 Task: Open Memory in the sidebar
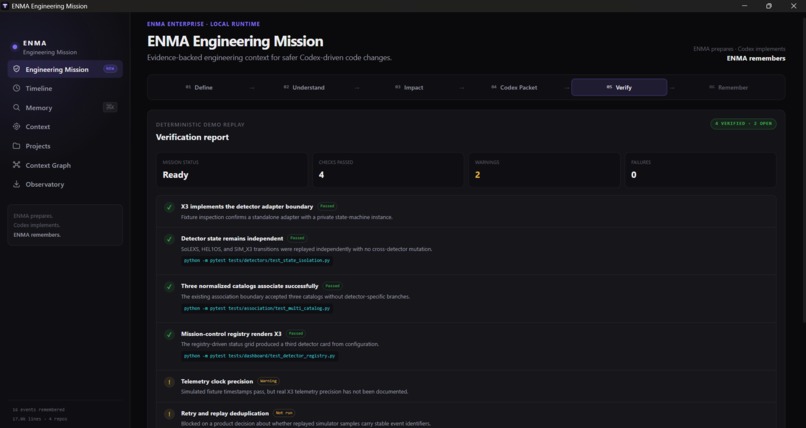[x=65, y=107]
